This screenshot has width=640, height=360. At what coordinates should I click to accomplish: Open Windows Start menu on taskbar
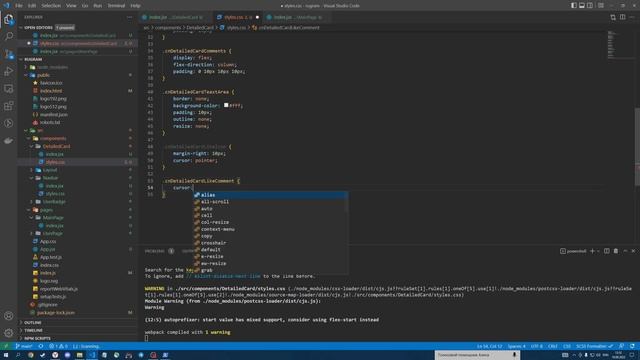click(x=6, y=355)
